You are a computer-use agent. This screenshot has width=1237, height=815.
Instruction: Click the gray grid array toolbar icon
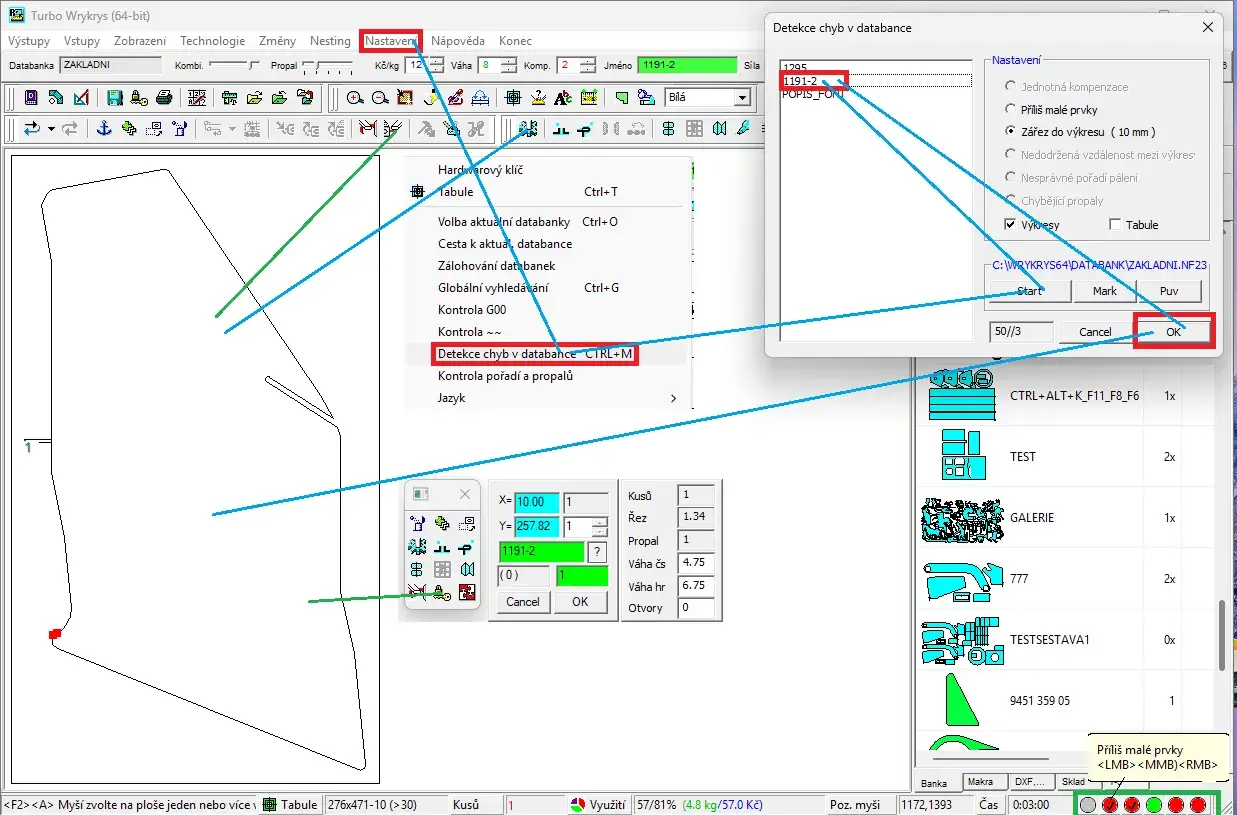pos(694,128)
